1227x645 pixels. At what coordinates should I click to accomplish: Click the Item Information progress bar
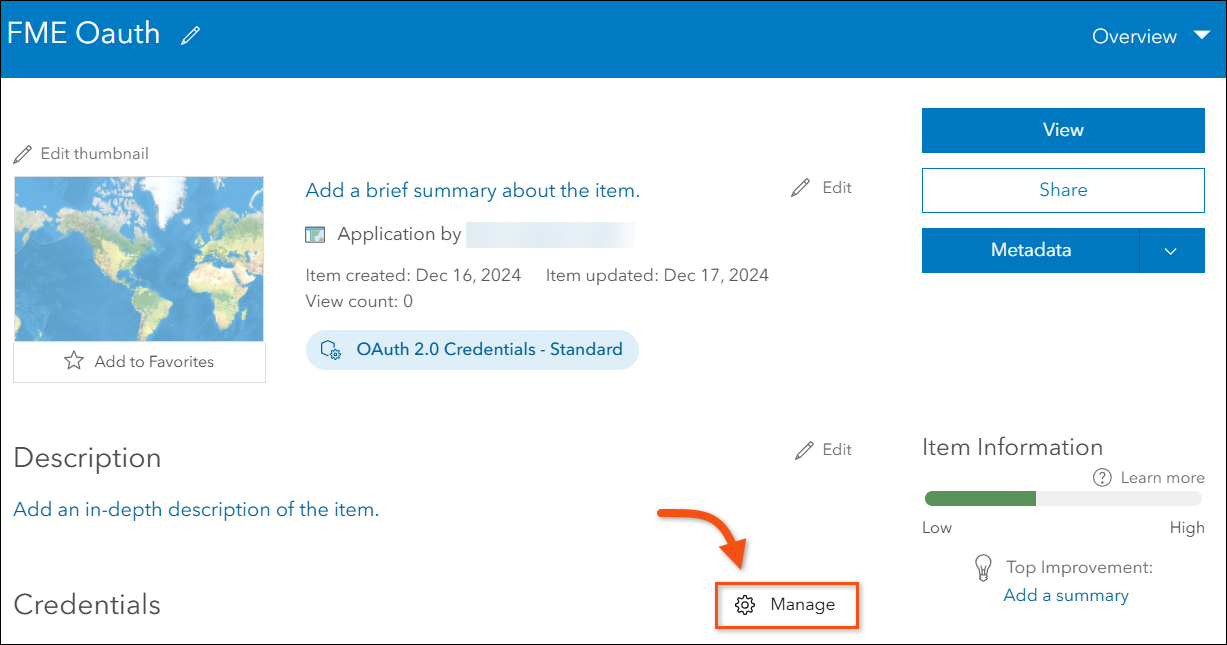(1064, 498)
